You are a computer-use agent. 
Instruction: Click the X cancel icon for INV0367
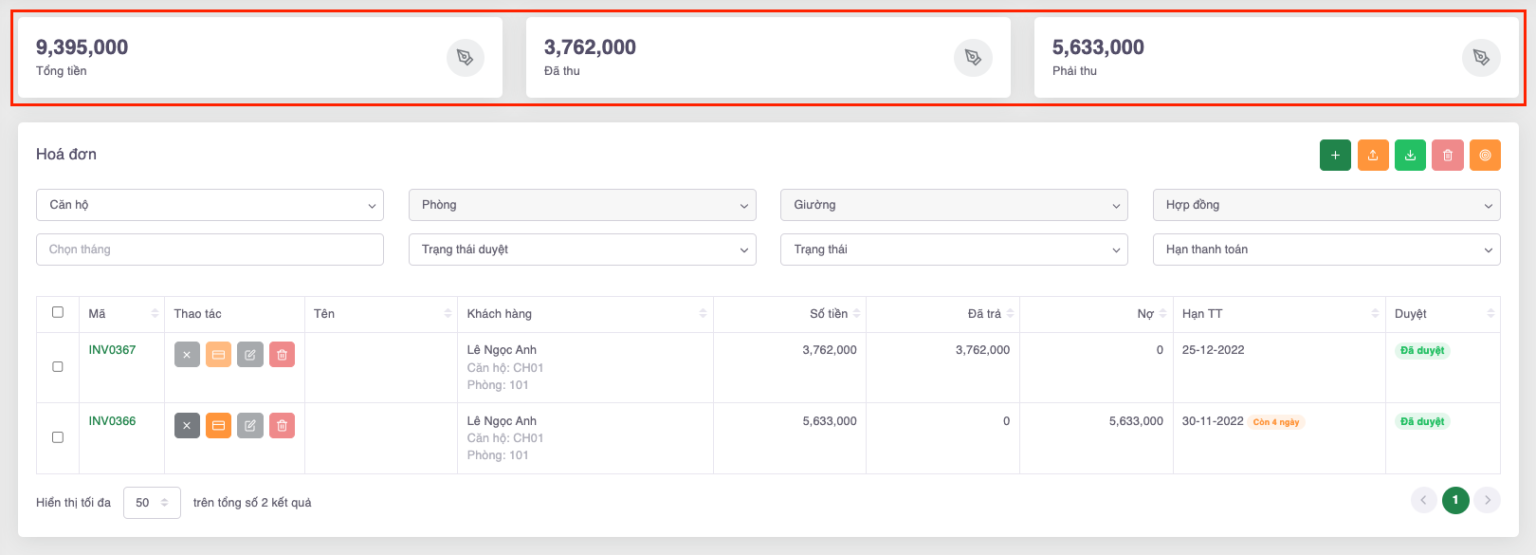pyautogui.click(x=187, y=355)
